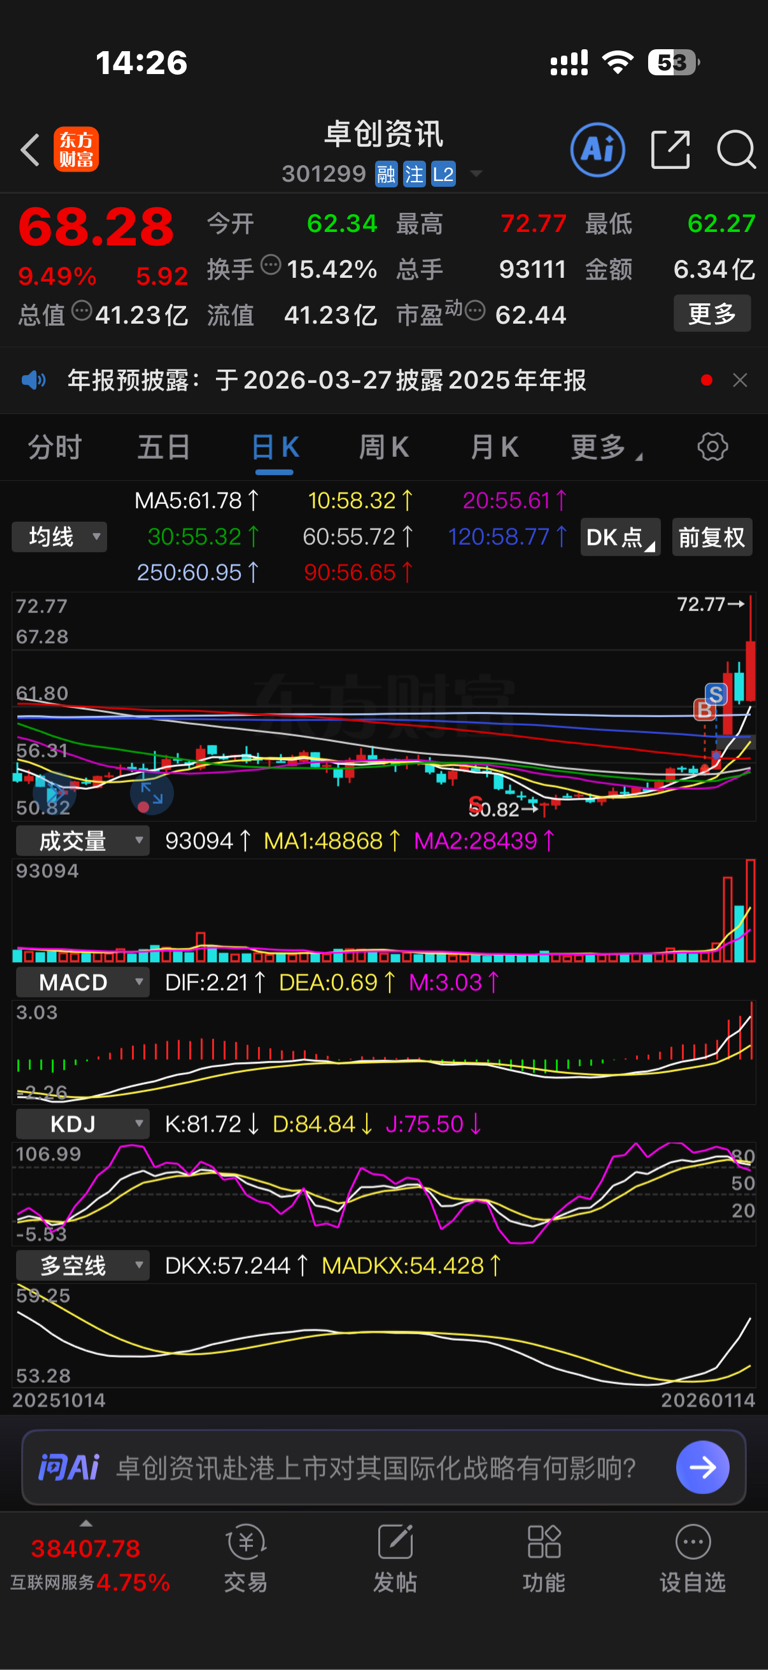The height and width of the screenshot is (1670, 768).
Task: Open the KDJ indicator dropdown
Action: coord(82,1124)
